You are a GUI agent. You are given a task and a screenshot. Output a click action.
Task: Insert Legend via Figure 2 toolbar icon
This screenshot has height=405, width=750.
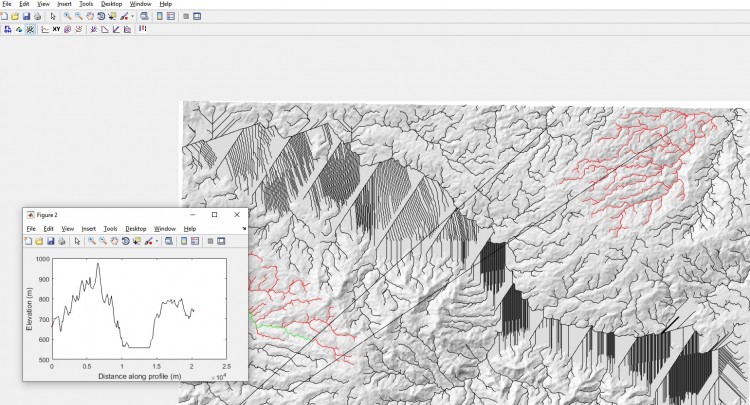click(195, 241)
